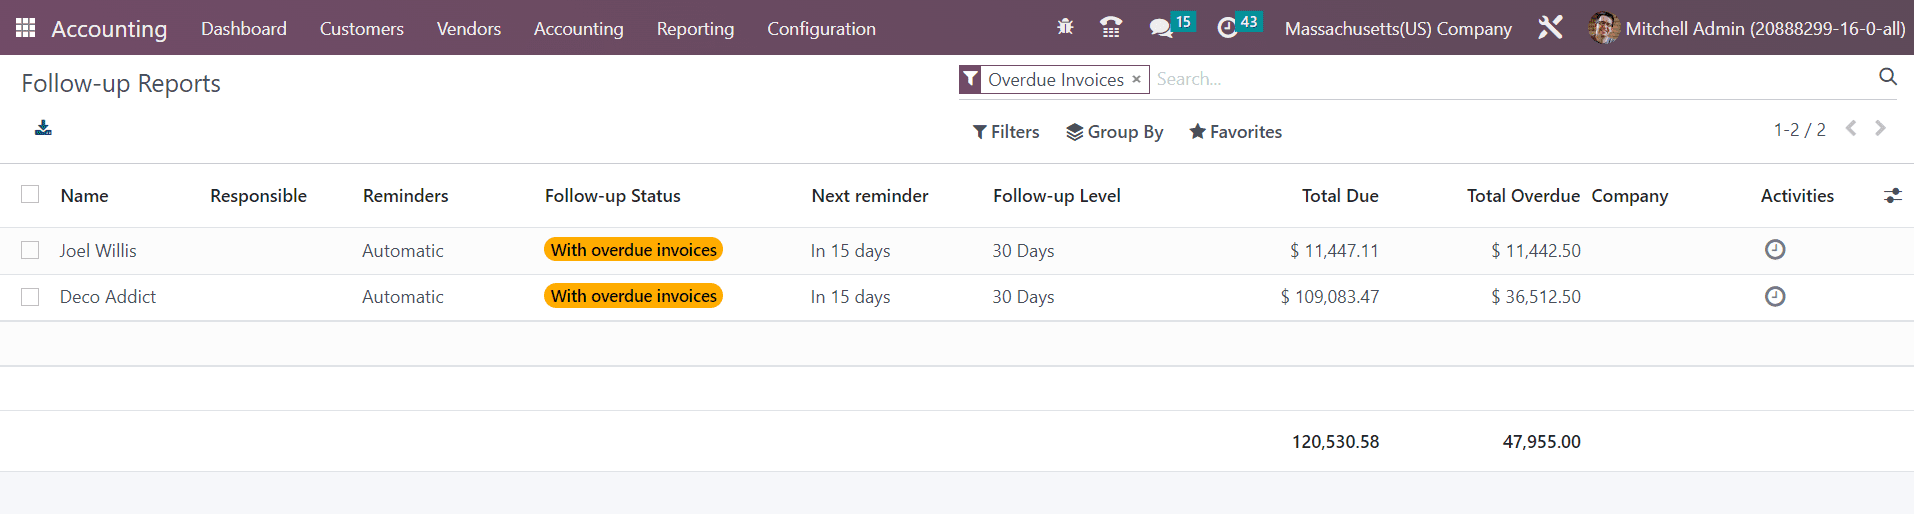
Task: Click the search magnifier icon
Action: pyautogui.click(x=1887, y=77)
